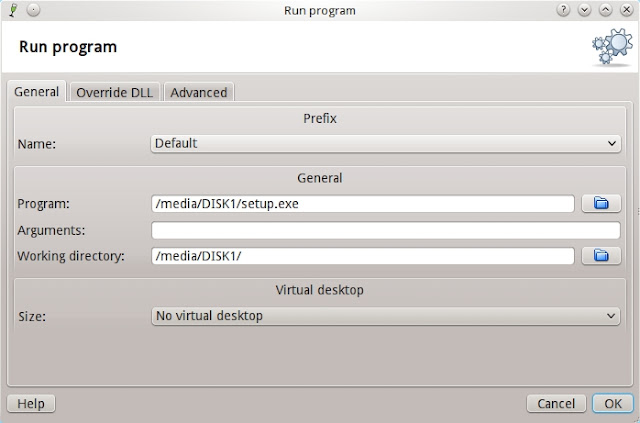Click the application icon in the title bar
640x423 pixels.
[x=11, y=9]
